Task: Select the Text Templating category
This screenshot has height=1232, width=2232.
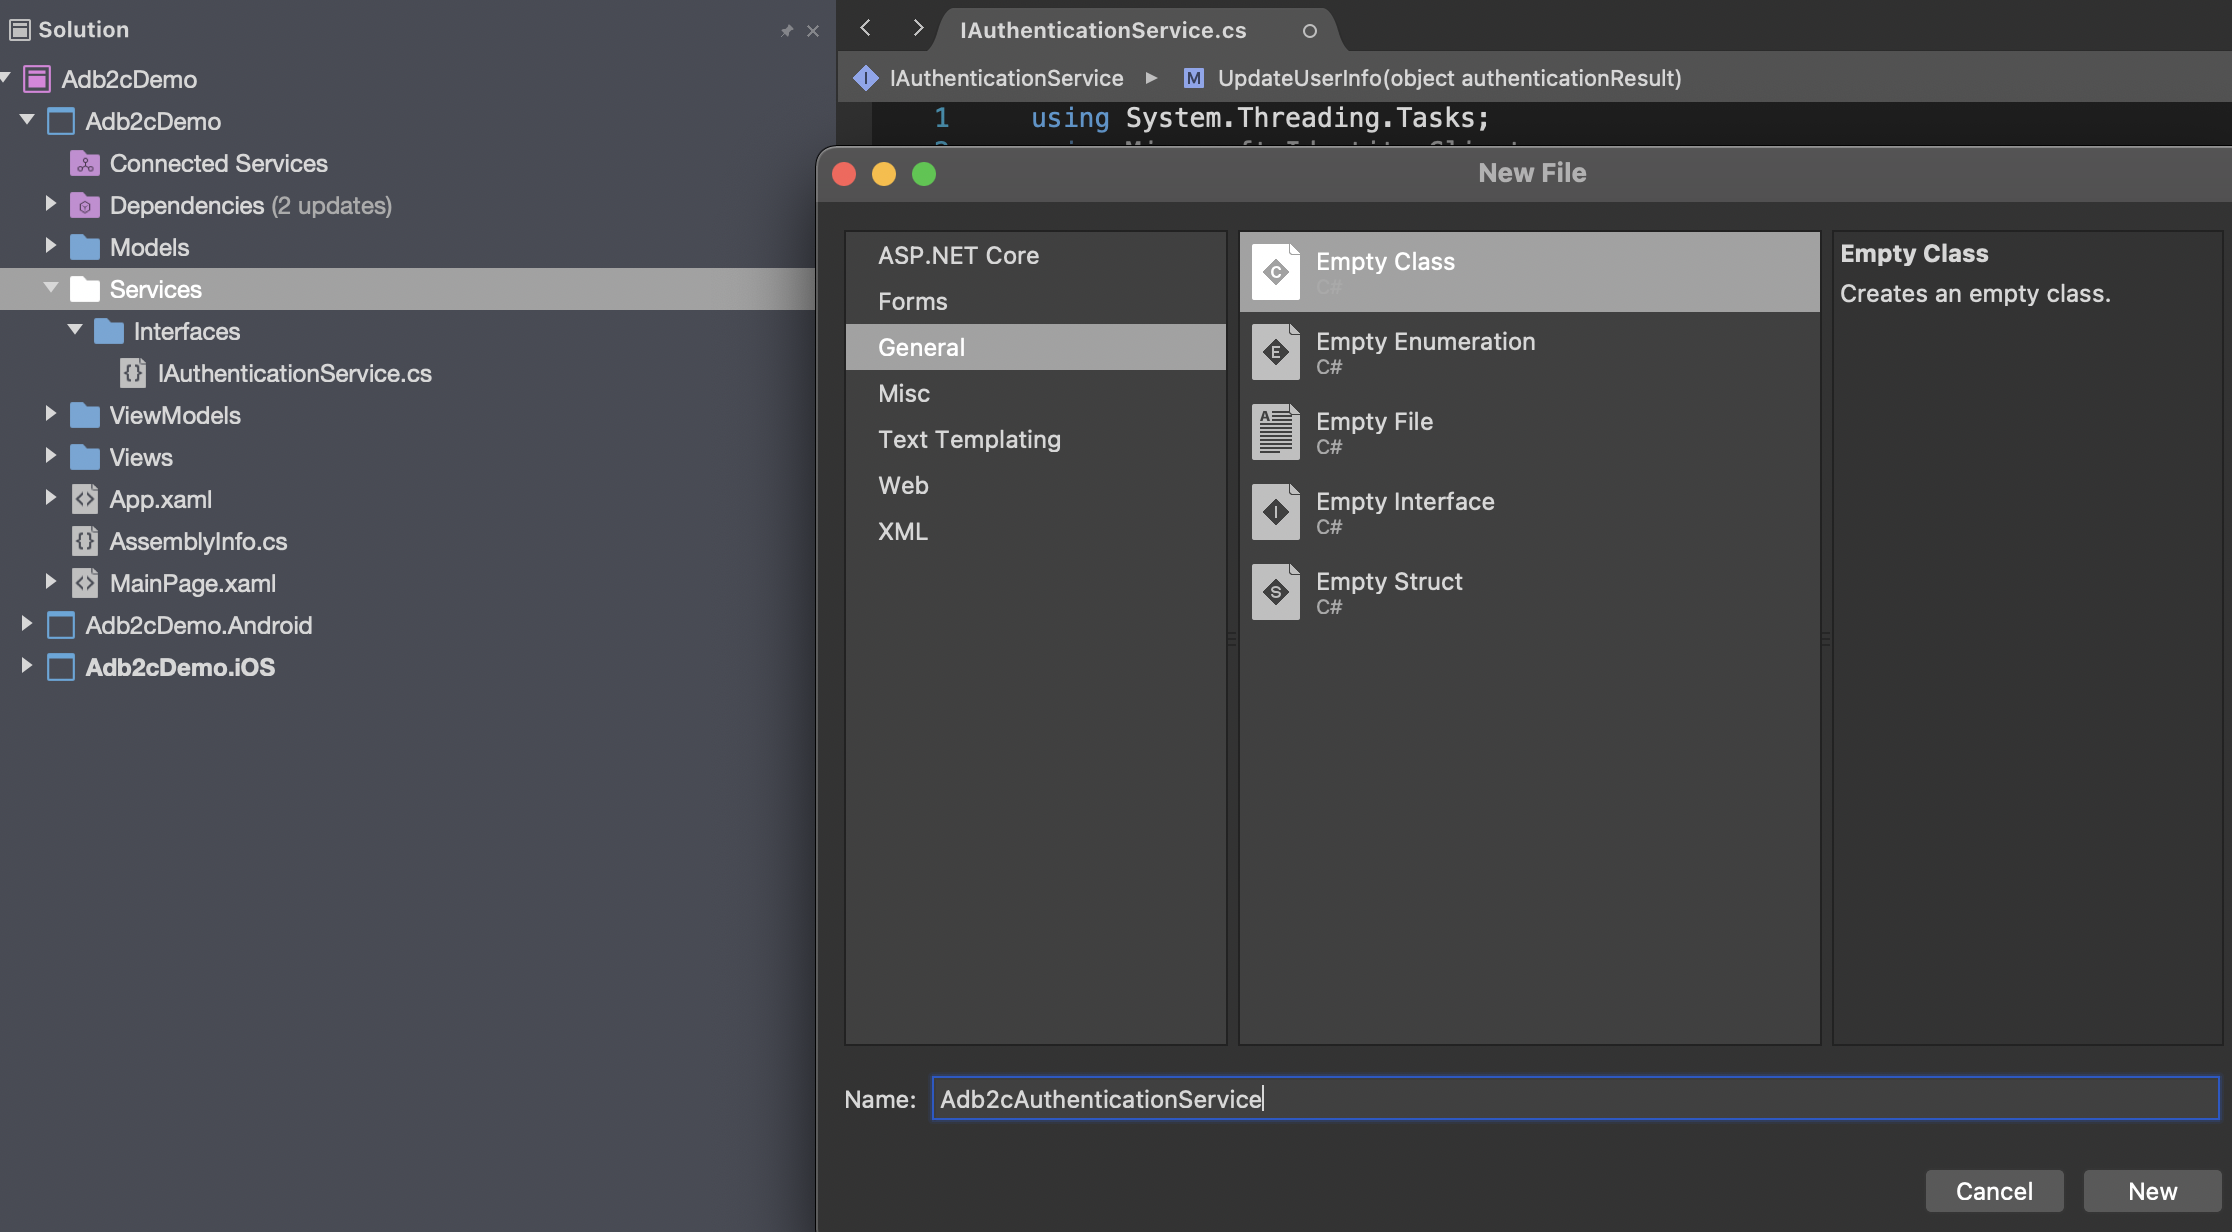Action: (969, 439)
